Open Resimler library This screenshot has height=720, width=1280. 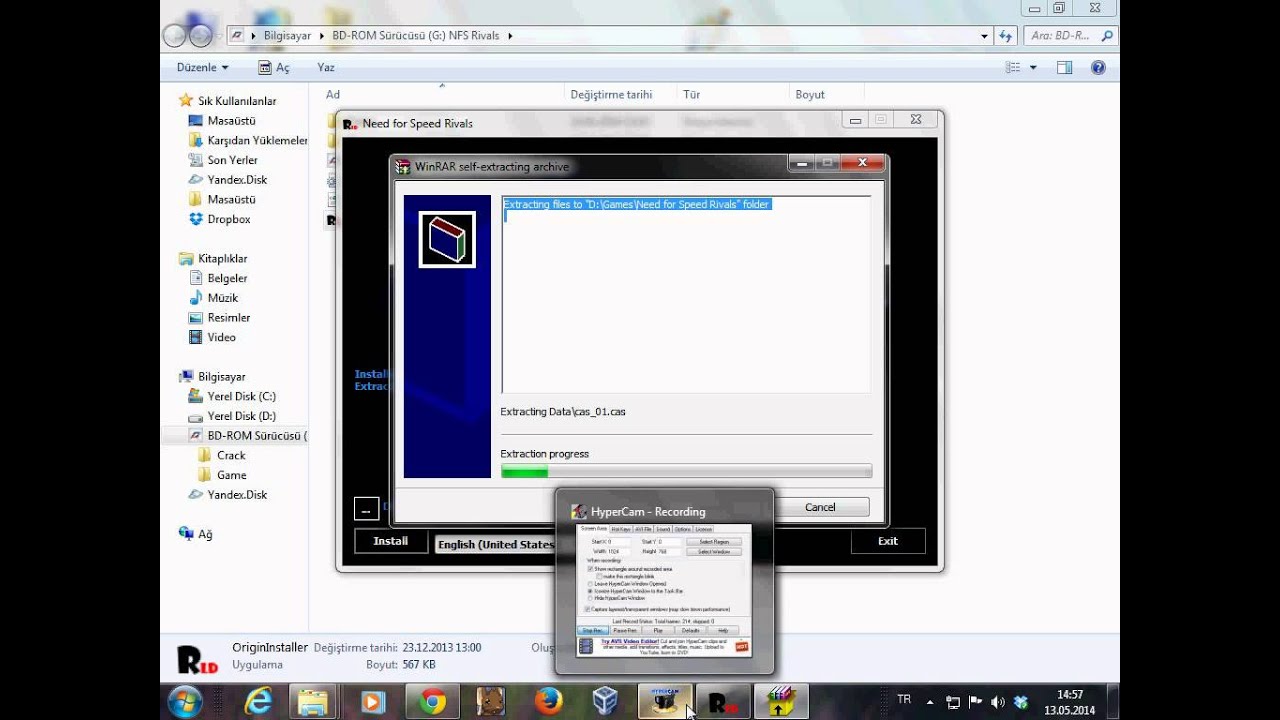pyautogui.click(x=229, y=317)
